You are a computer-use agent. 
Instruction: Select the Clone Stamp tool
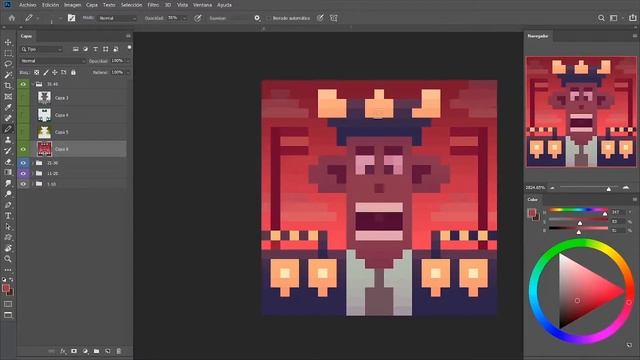[8, 140]
